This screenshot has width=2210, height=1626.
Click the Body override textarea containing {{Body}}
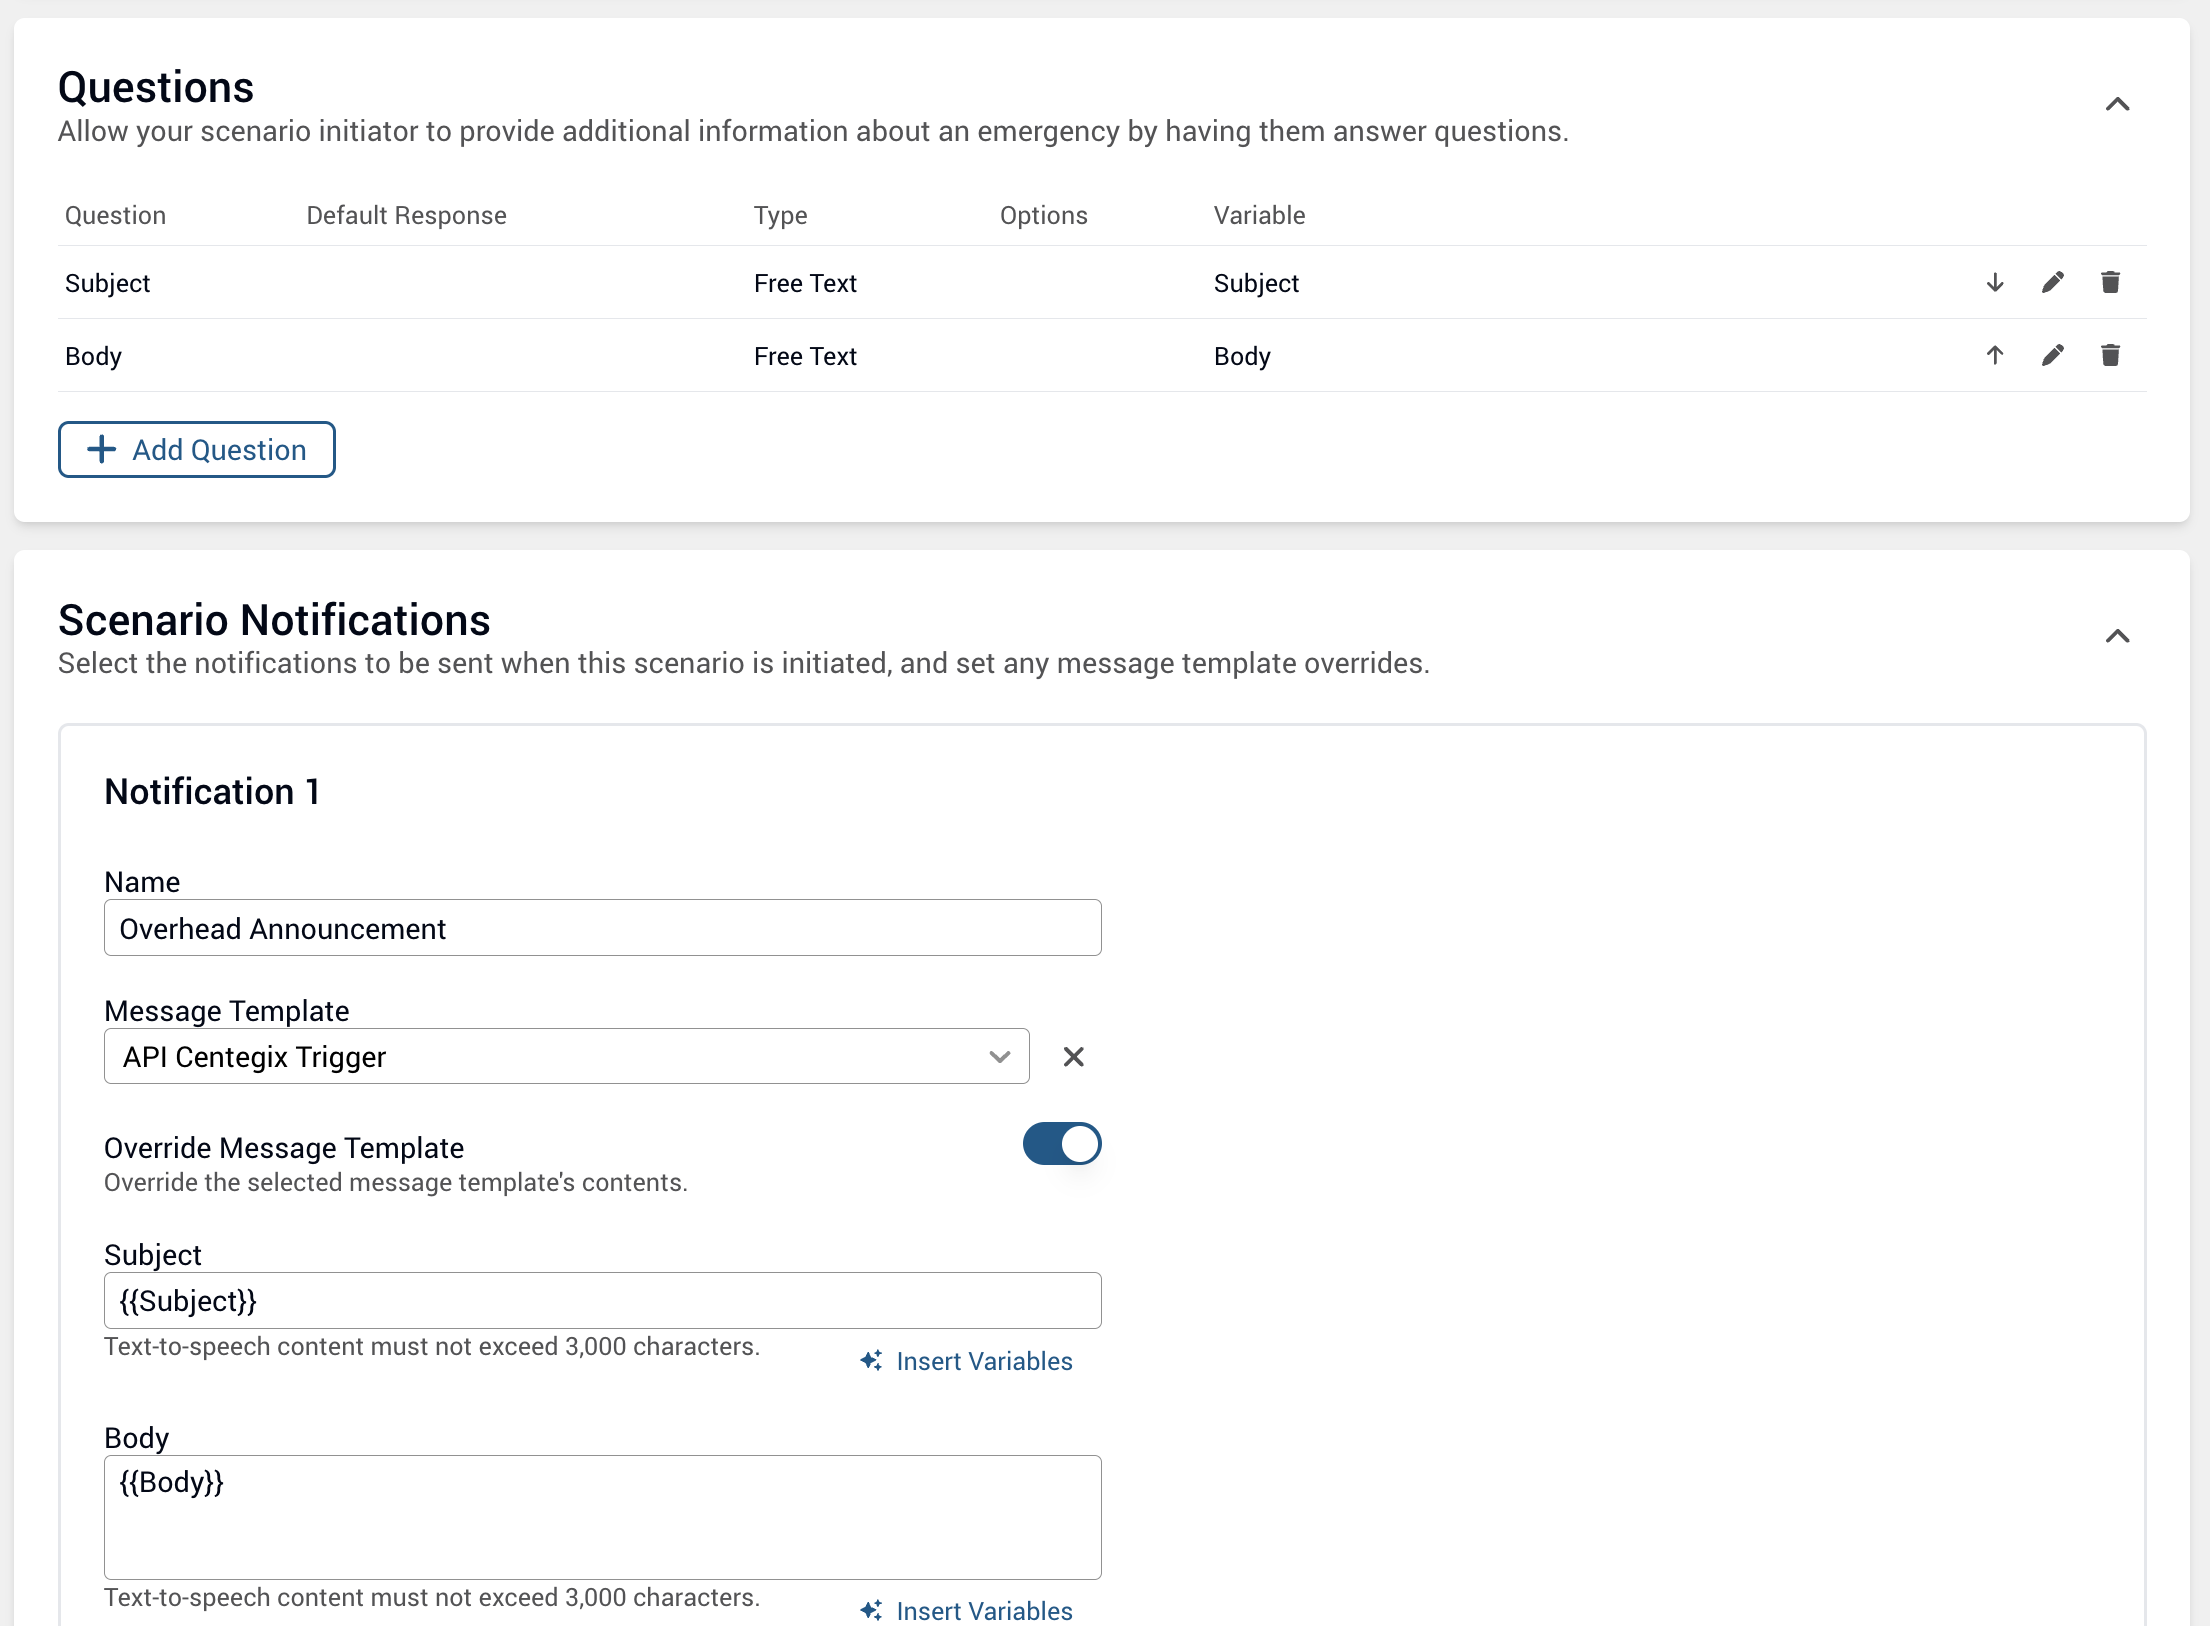pos(600,1516)
